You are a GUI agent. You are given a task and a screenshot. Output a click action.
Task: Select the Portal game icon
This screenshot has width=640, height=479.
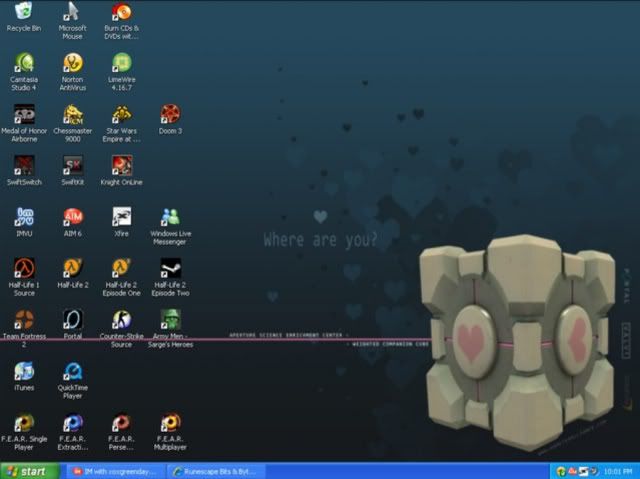coord(72,319)
